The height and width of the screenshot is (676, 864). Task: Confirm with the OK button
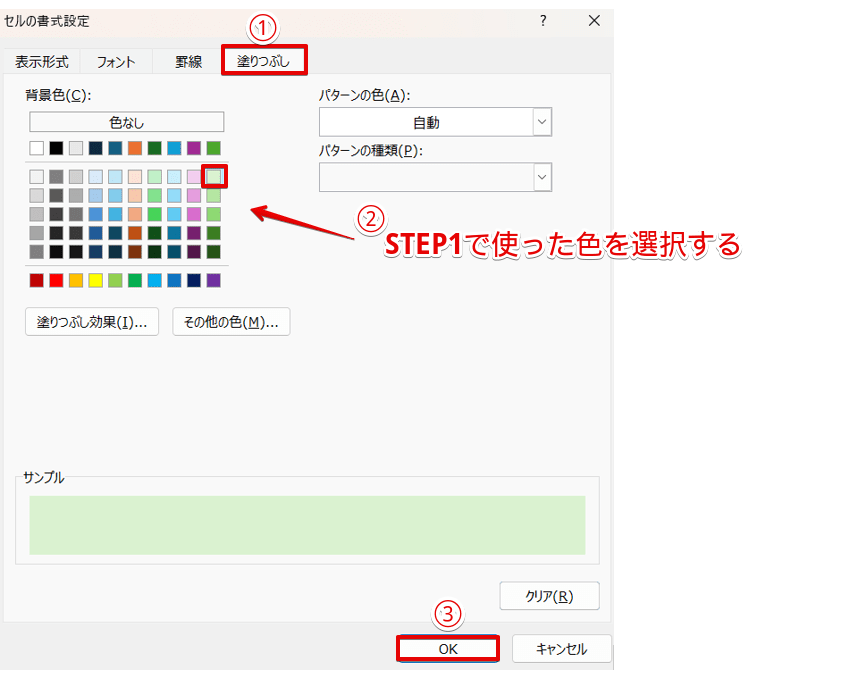click(x=448, y=649)
